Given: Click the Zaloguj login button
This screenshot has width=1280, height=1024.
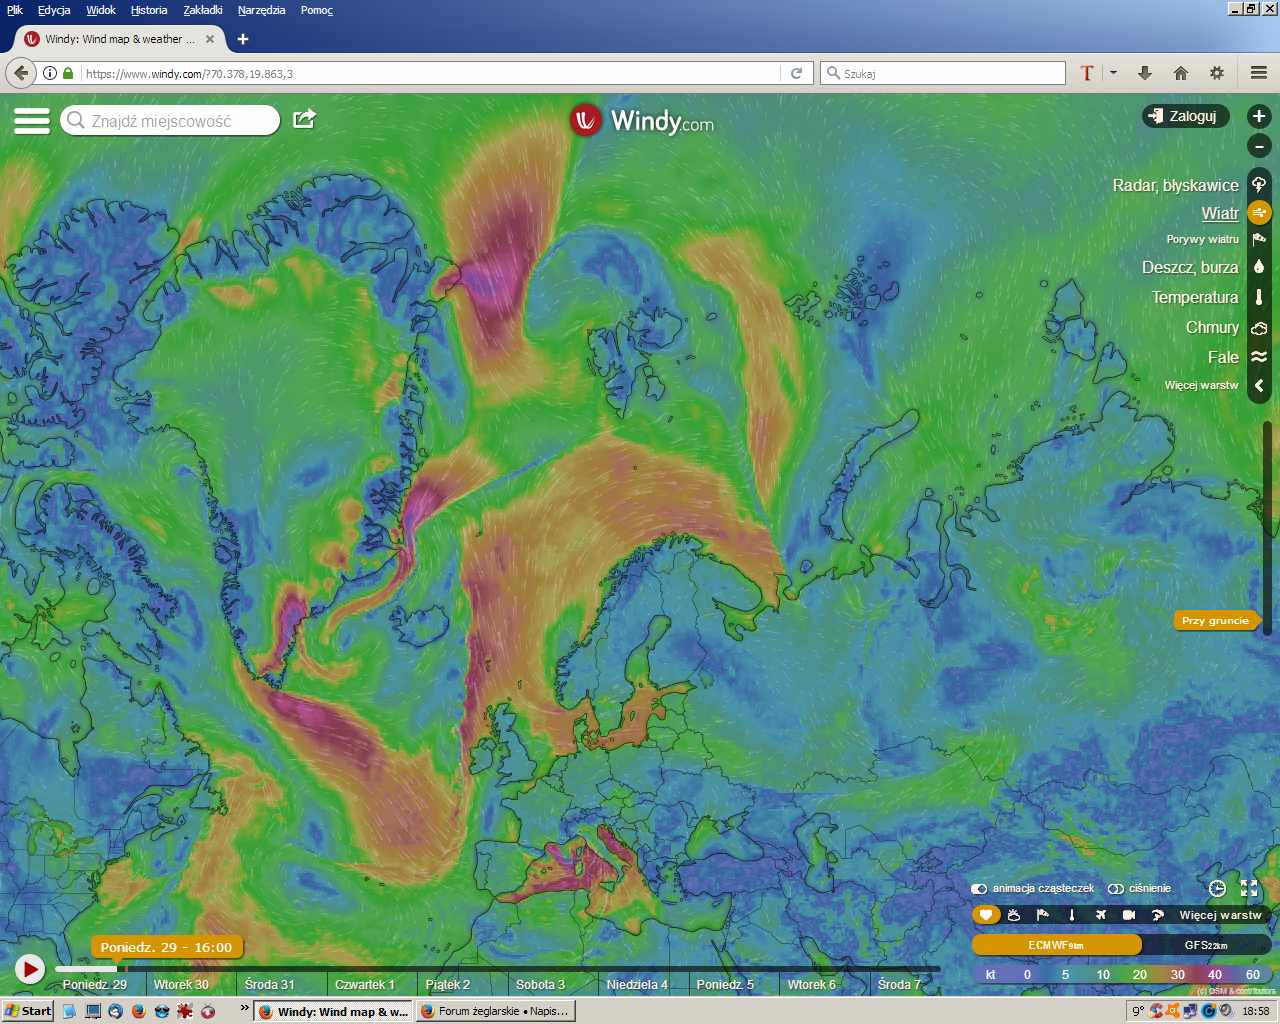Looking at the screenshot, I should [1185, 116].
